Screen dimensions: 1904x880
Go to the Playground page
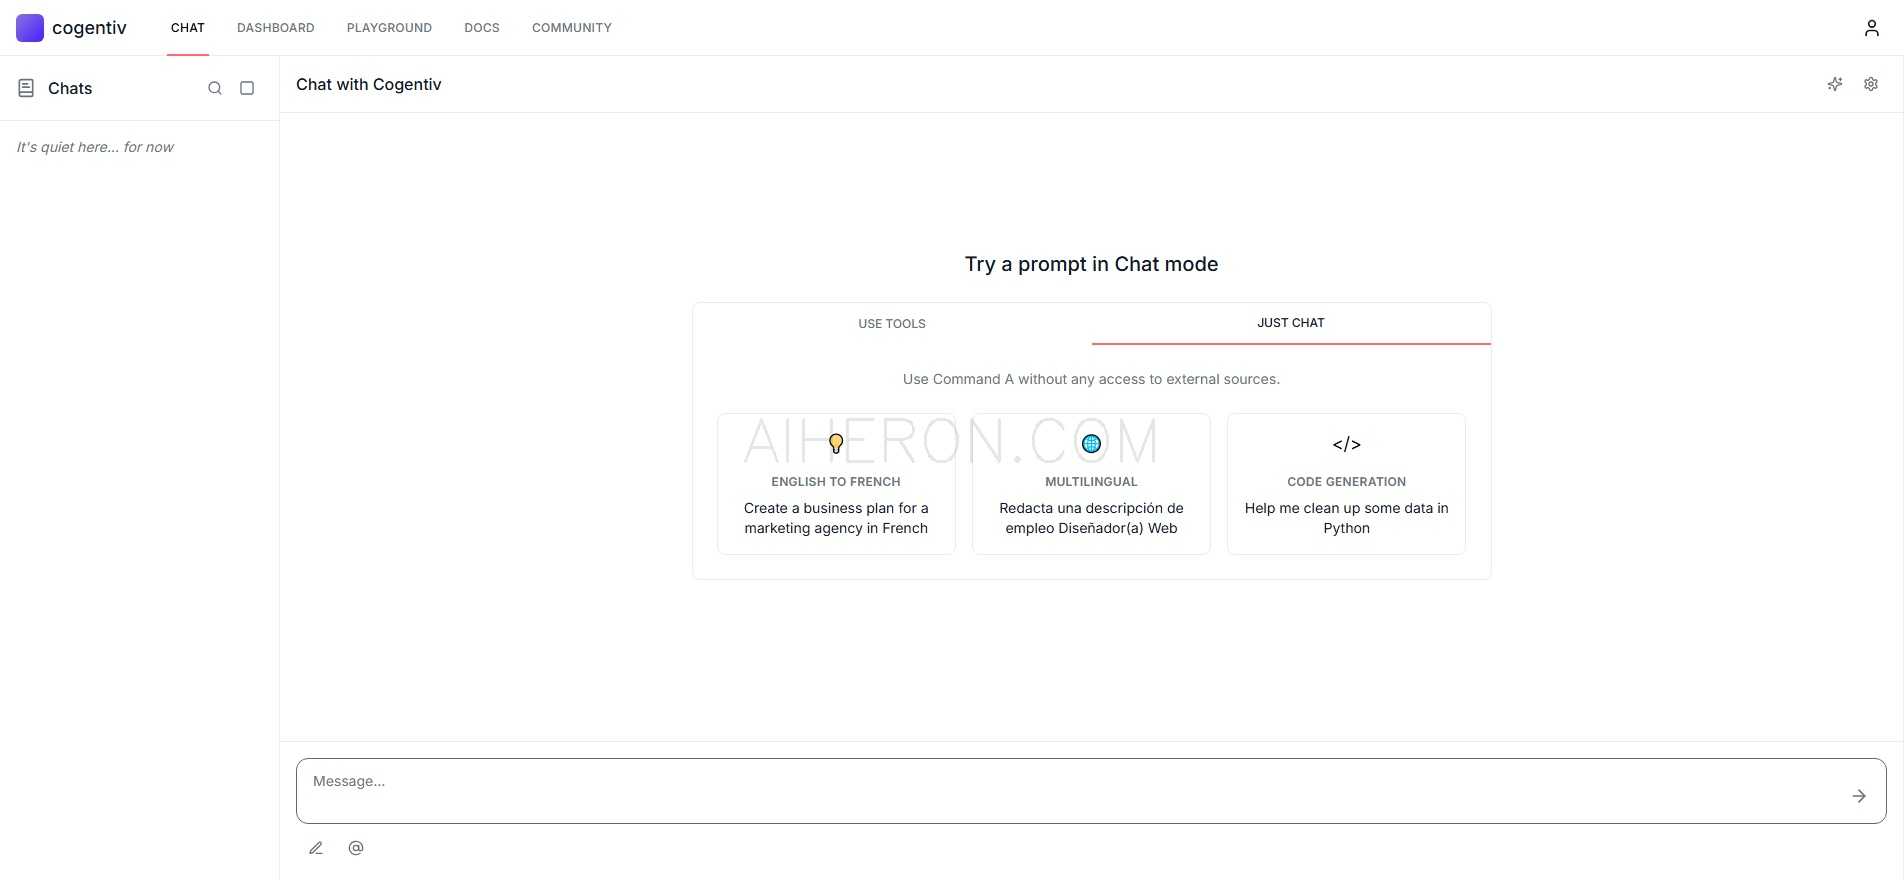[389, 28]
